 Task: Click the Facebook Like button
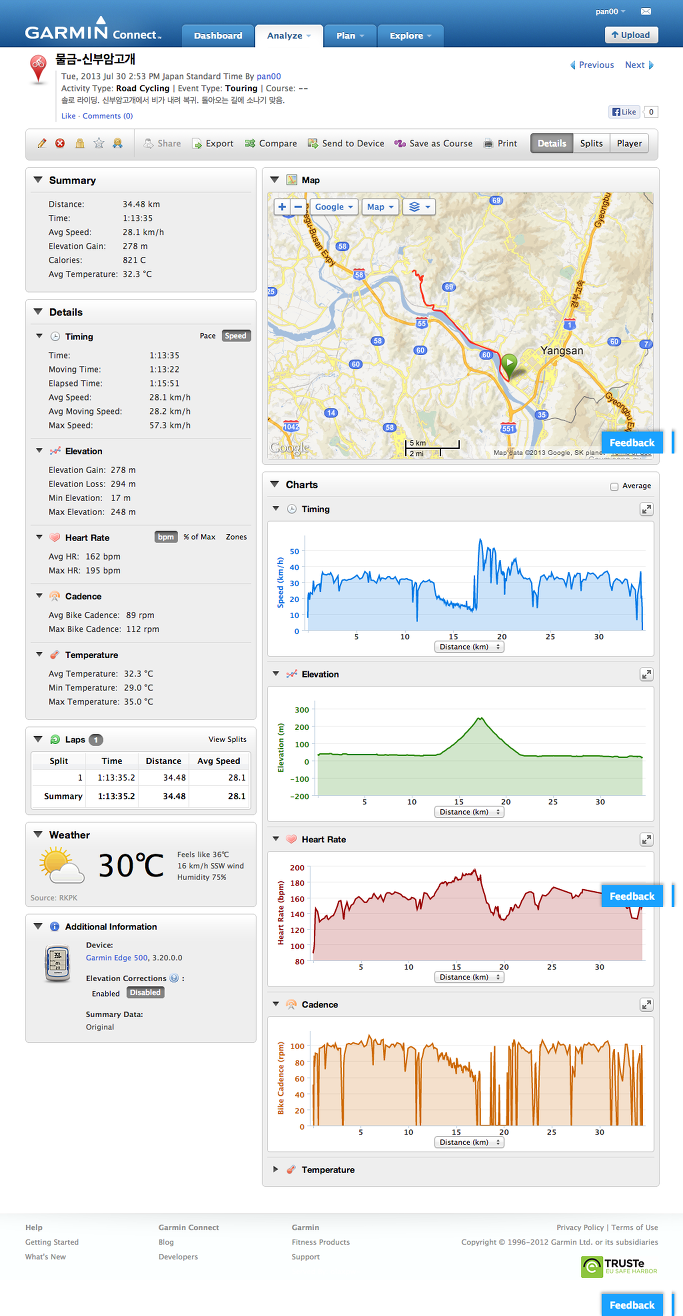pos(624,112)
